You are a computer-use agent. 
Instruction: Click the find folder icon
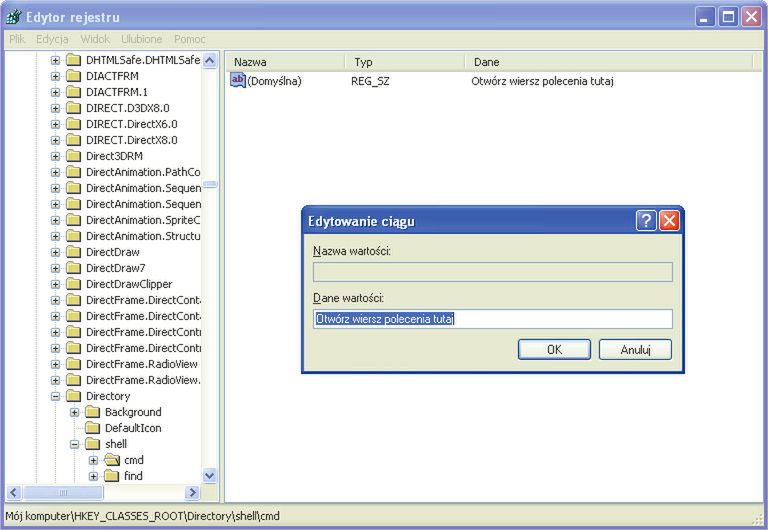pyautogui.click(x=111, y=476)
